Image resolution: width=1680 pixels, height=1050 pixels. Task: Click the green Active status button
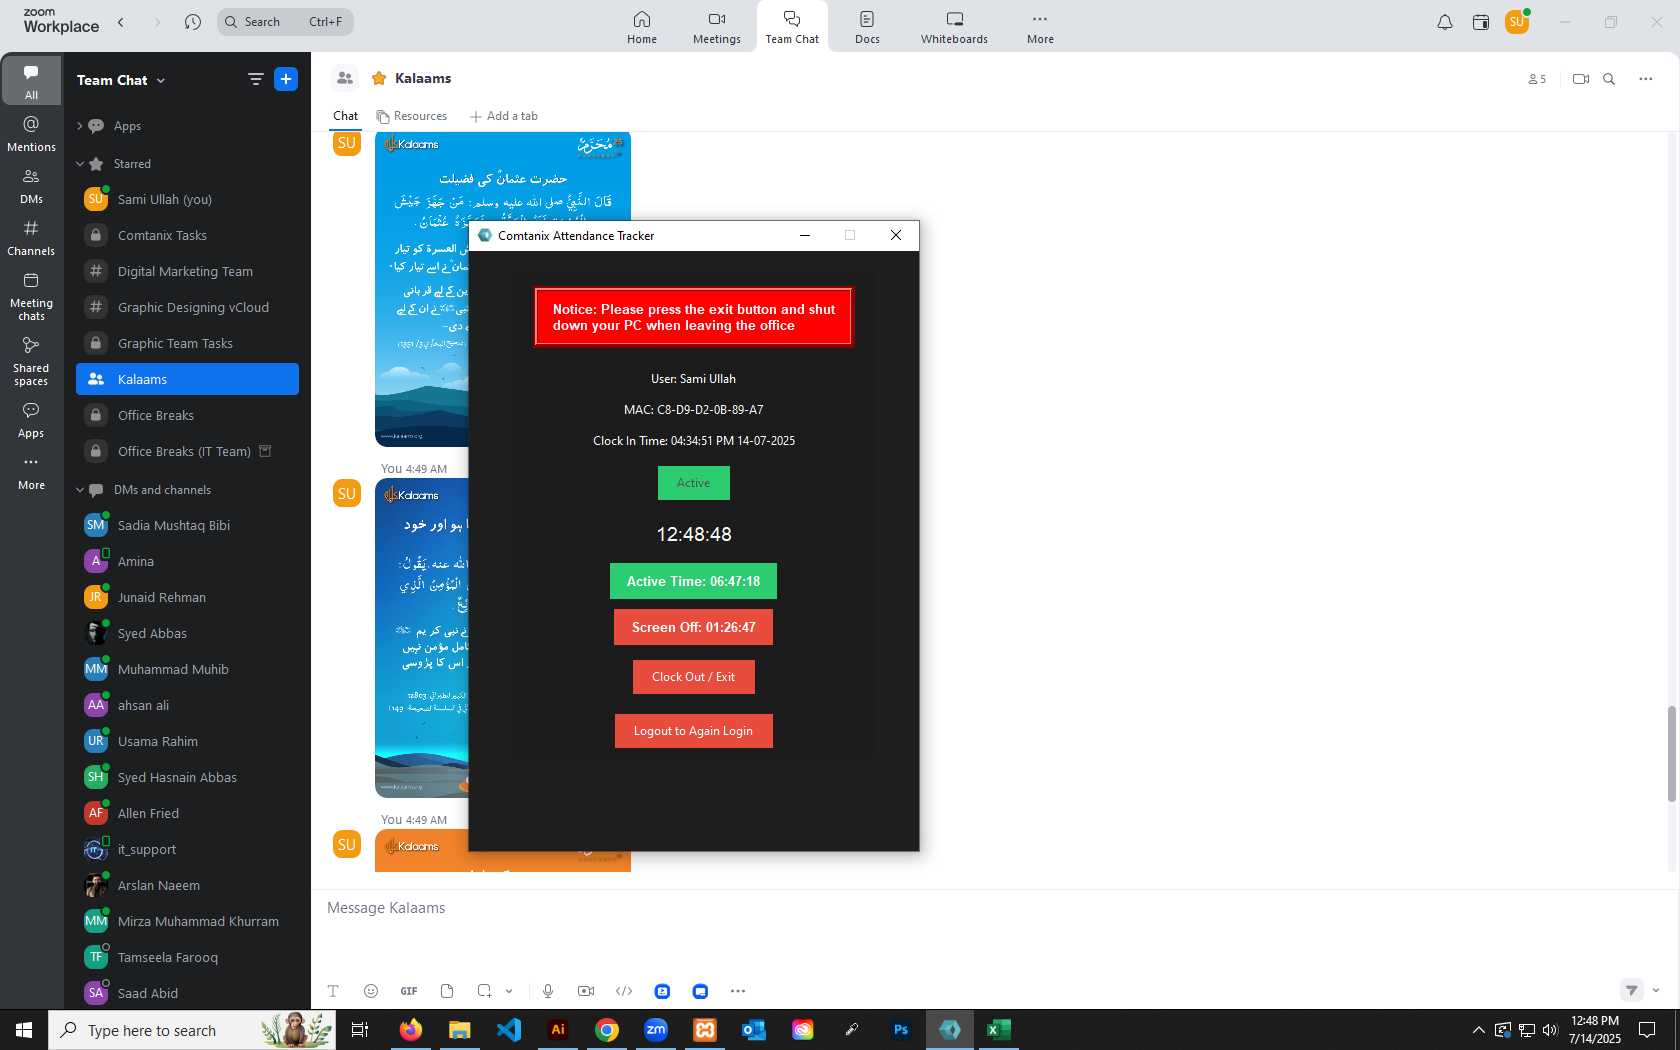coord(693,483)
